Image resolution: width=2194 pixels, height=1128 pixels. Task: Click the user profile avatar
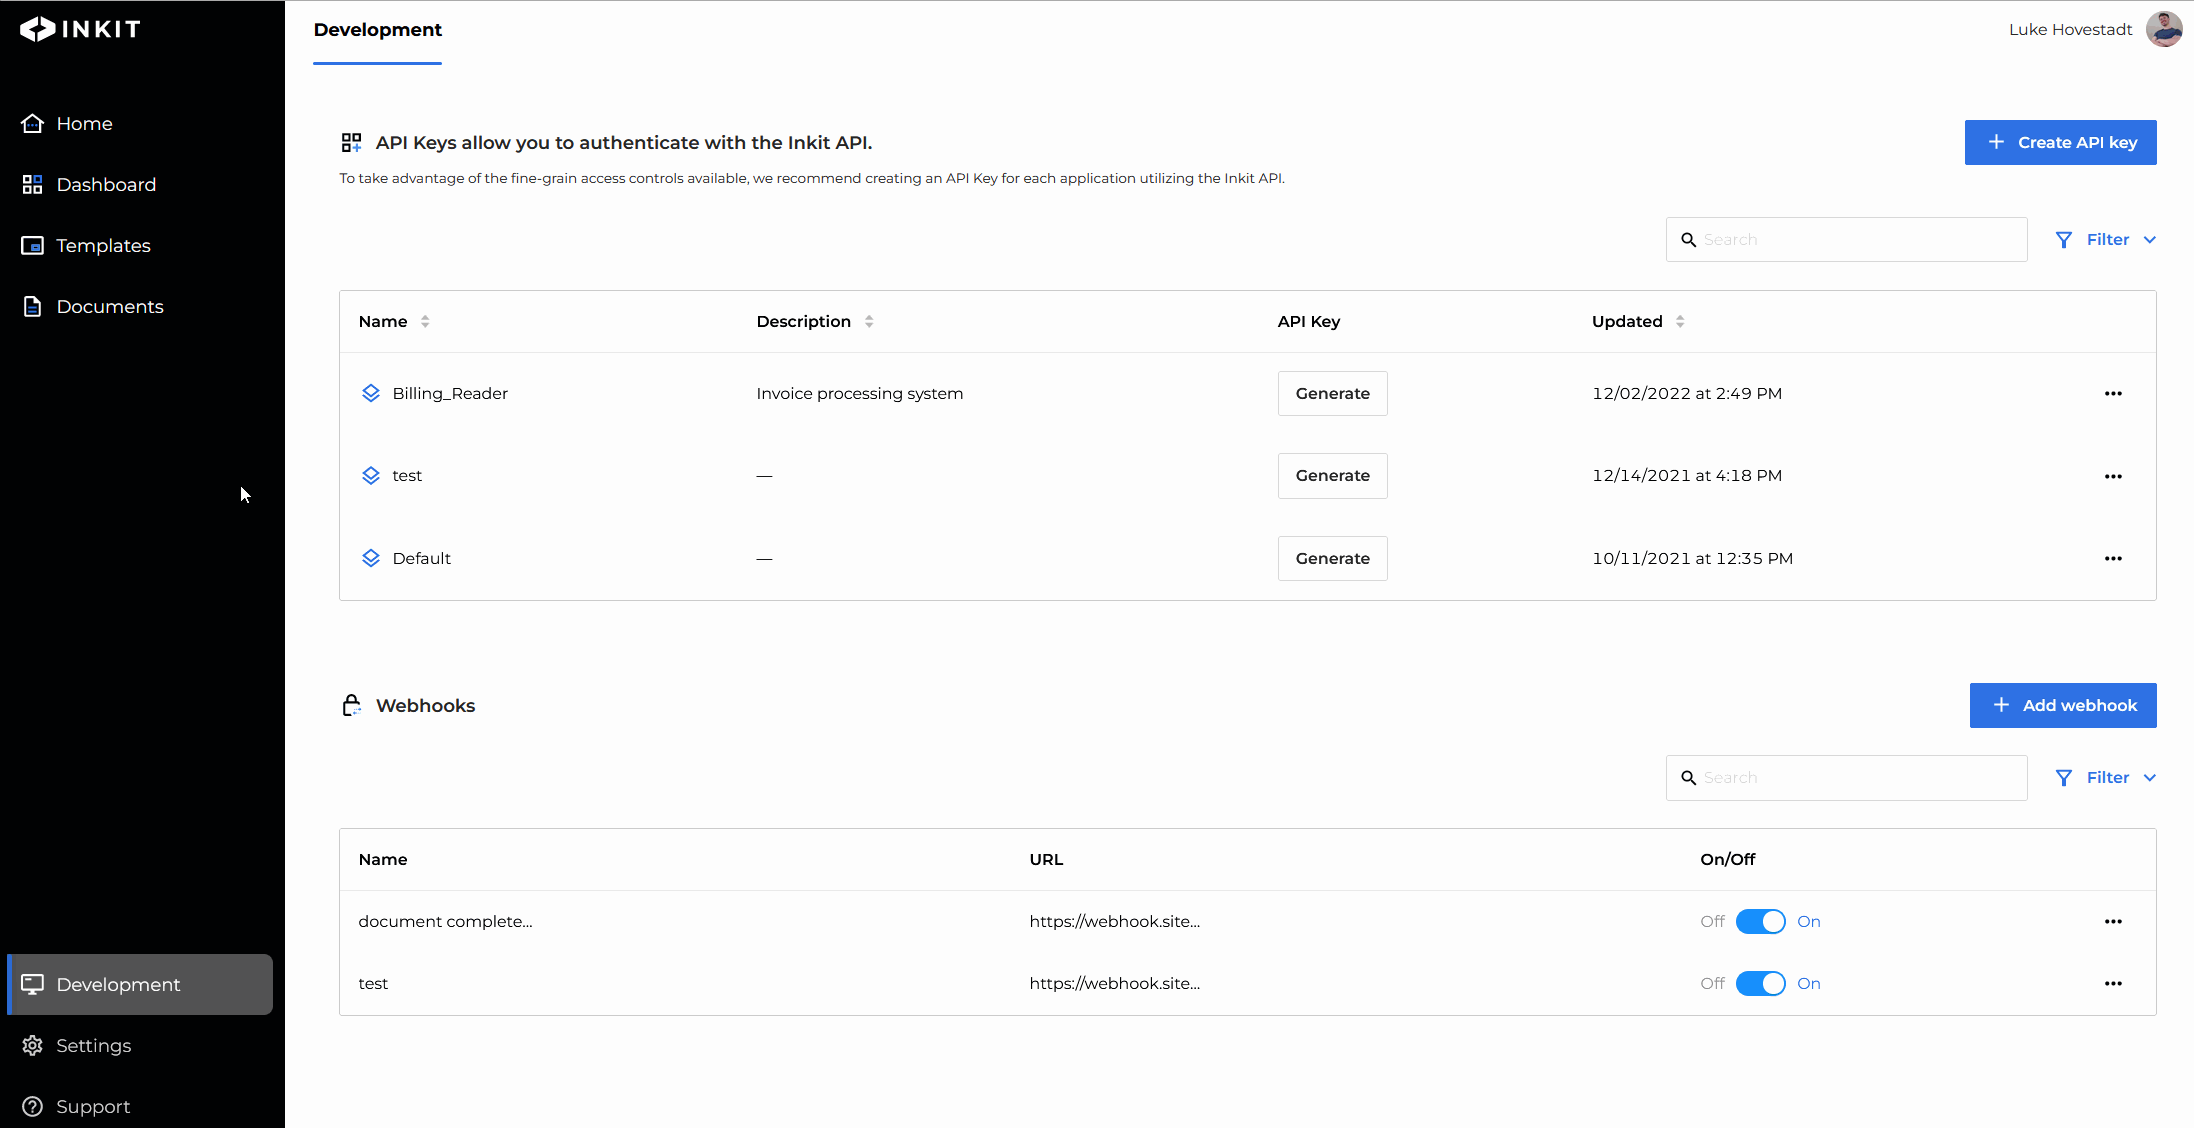point(2163,29)
